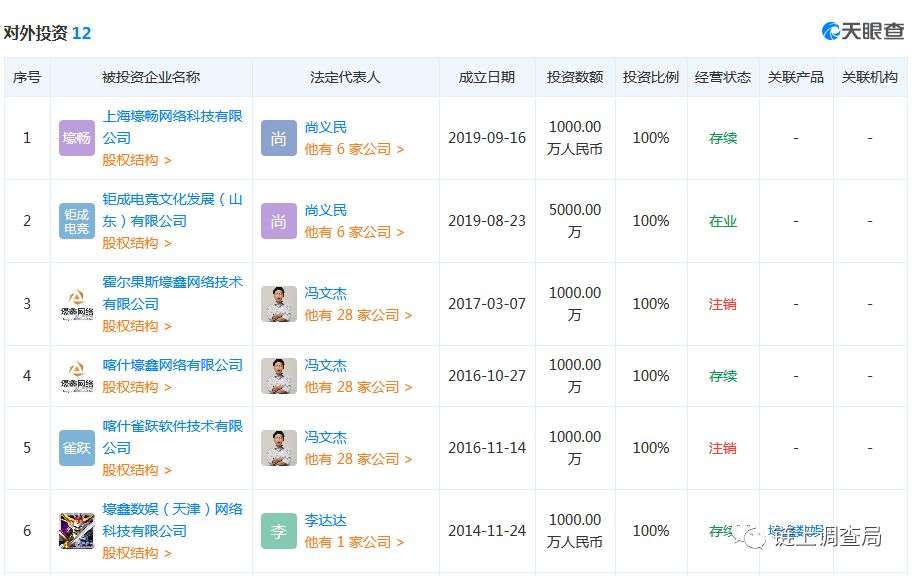Open 李达达 name link
Screen dimensions: 912x576
326,521
